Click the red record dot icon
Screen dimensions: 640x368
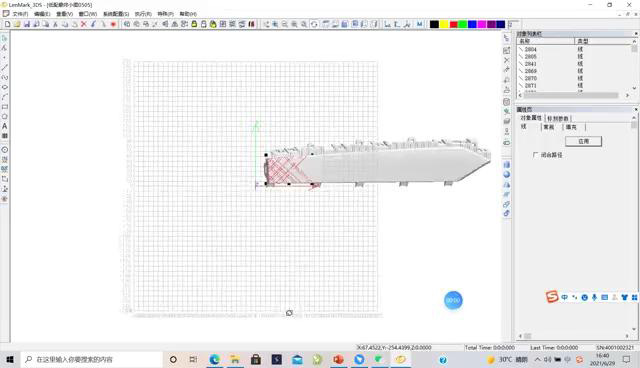113,24
